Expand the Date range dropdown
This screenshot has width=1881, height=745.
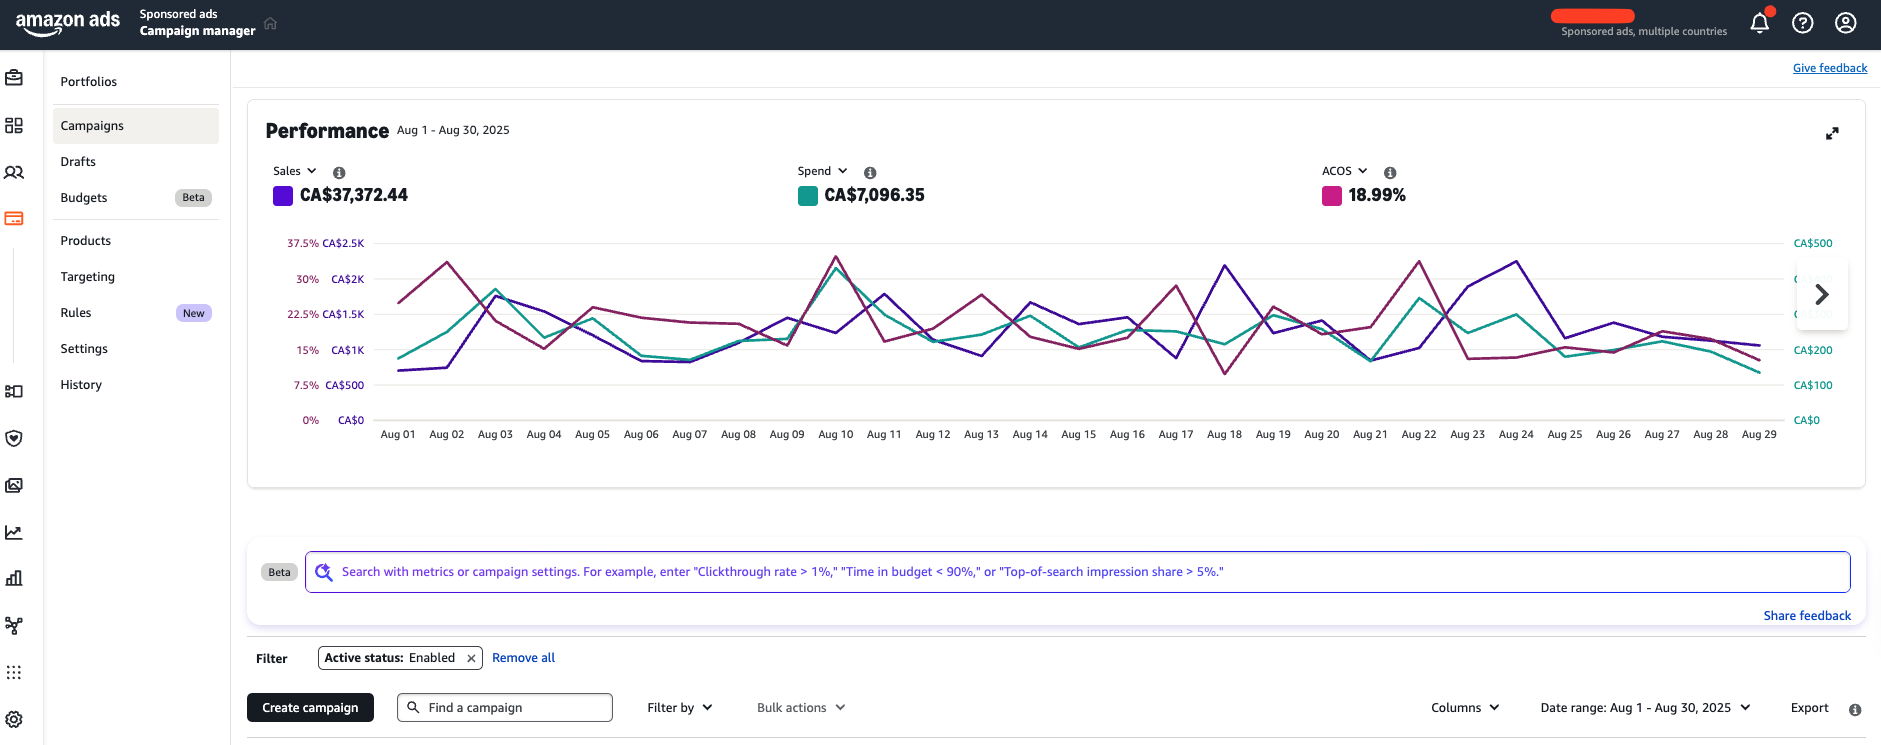click(1645, 707)
